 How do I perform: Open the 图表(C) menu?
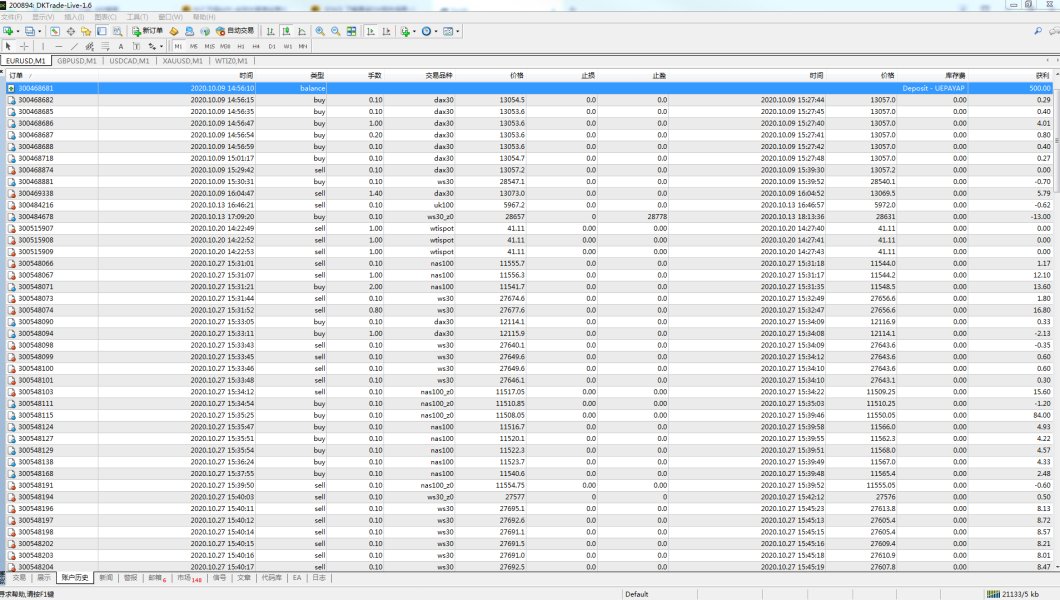pos(104,17)
